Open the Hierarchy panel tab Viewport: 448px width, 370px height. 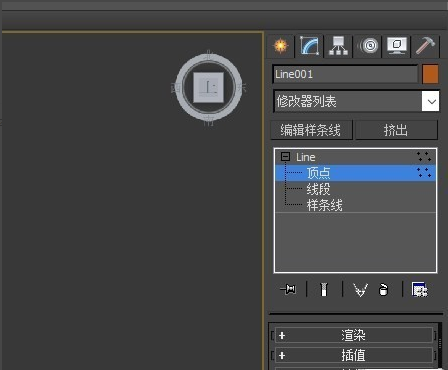coord(338,46)
